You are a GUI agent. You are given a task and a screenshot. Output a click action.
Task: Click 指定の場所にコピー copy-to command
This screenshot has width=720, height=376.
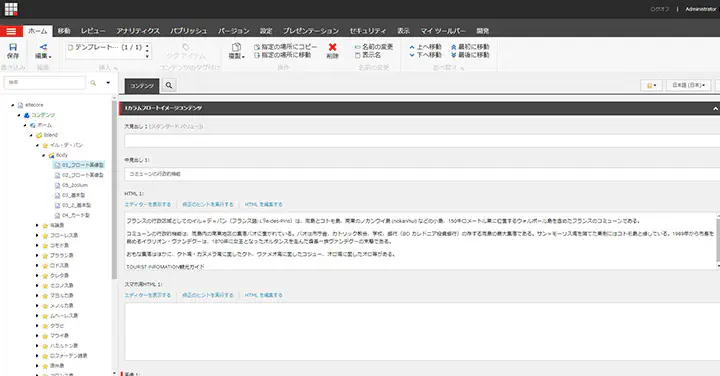286,47
